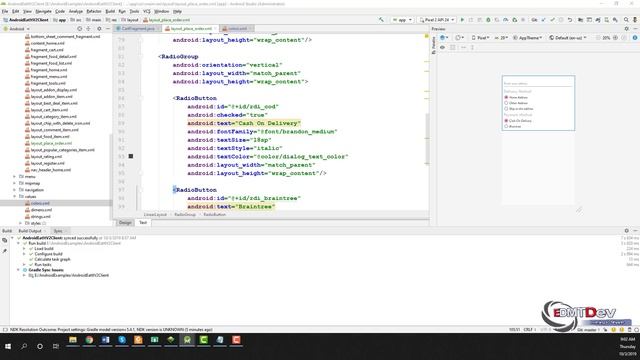
Task: Pin the Build panel tab
Action: click(x=4, y=251)
